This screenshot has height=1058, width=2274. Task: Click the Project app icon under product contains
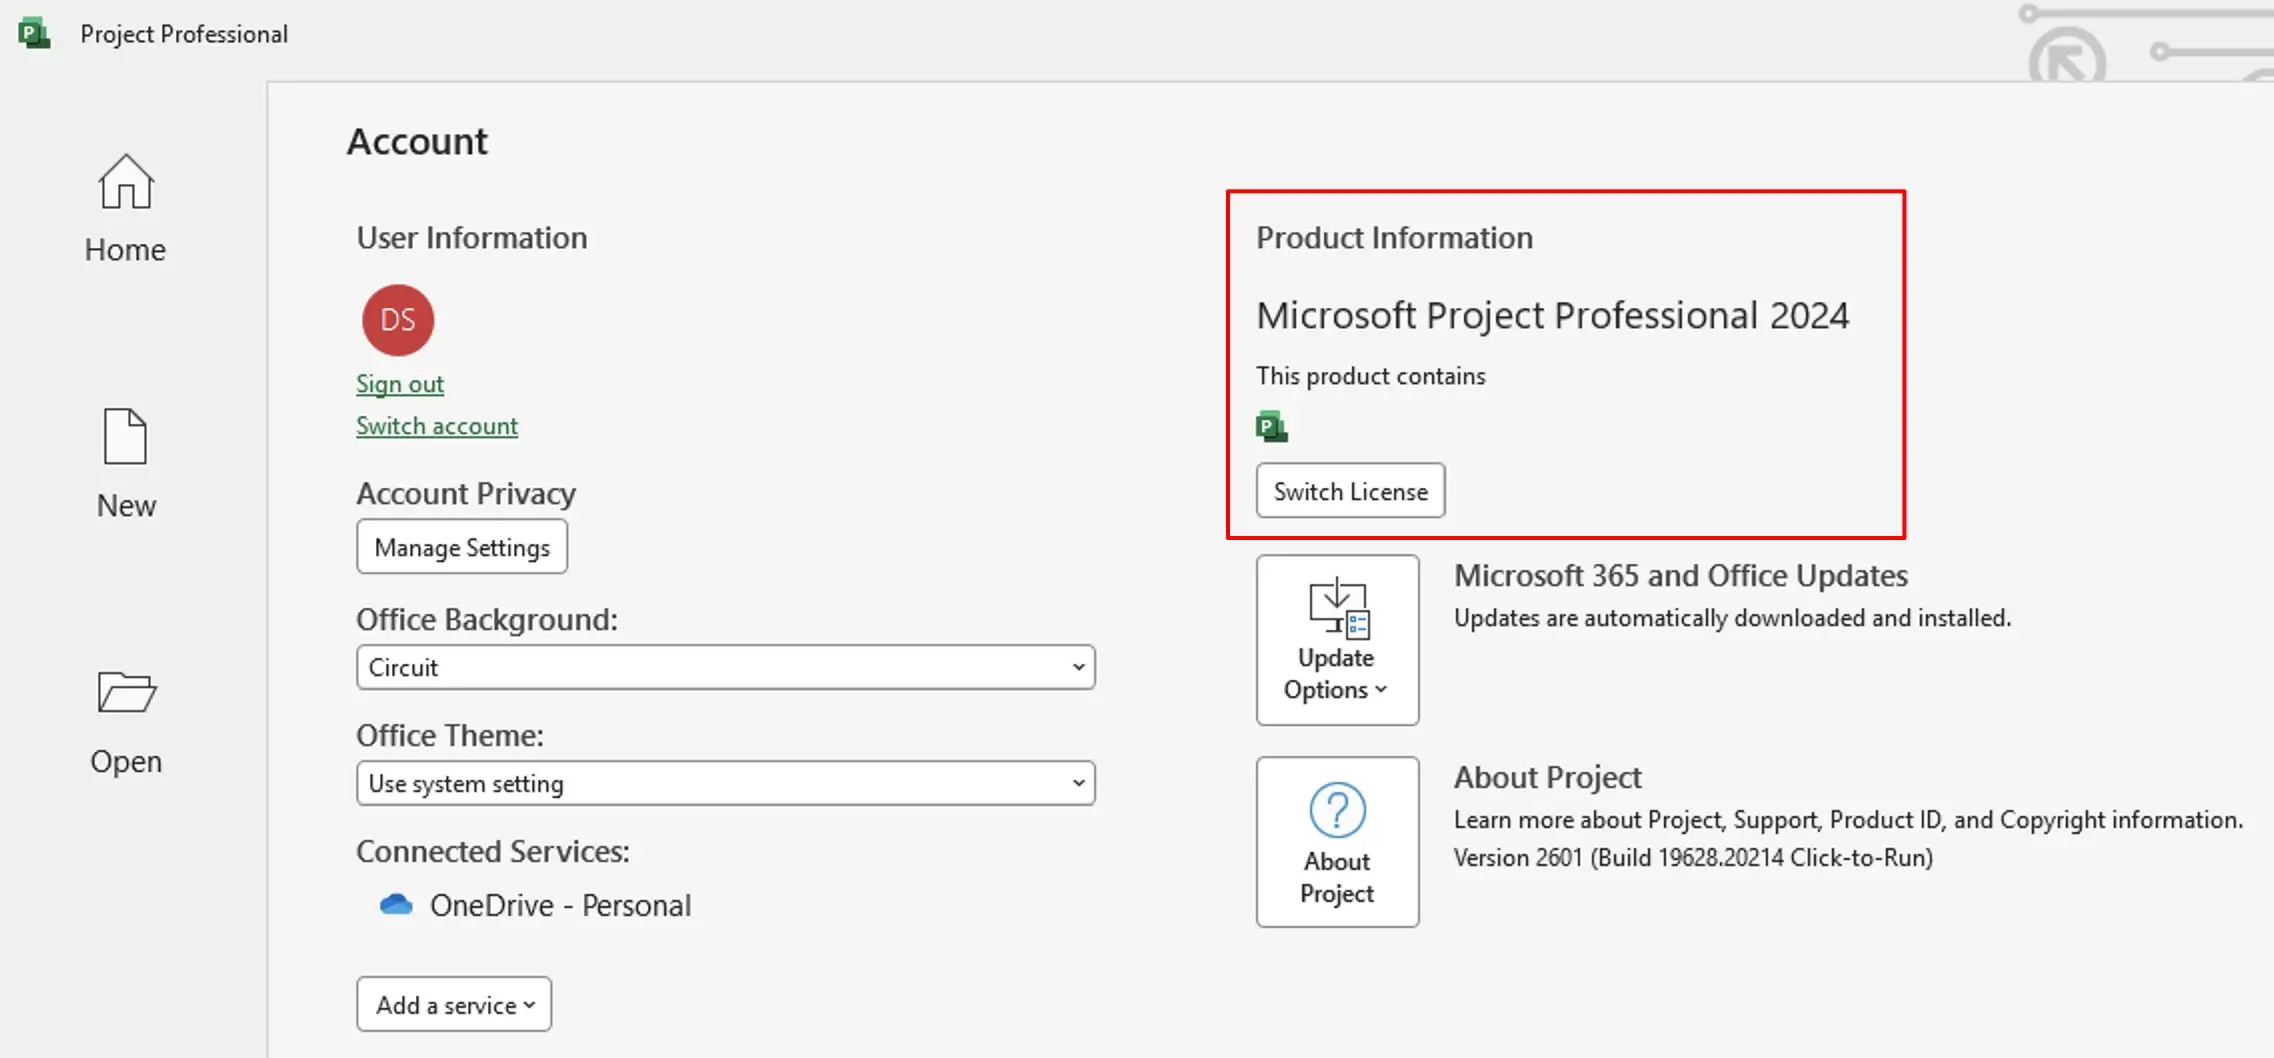pyautogui.click(x=1271, y=427)
